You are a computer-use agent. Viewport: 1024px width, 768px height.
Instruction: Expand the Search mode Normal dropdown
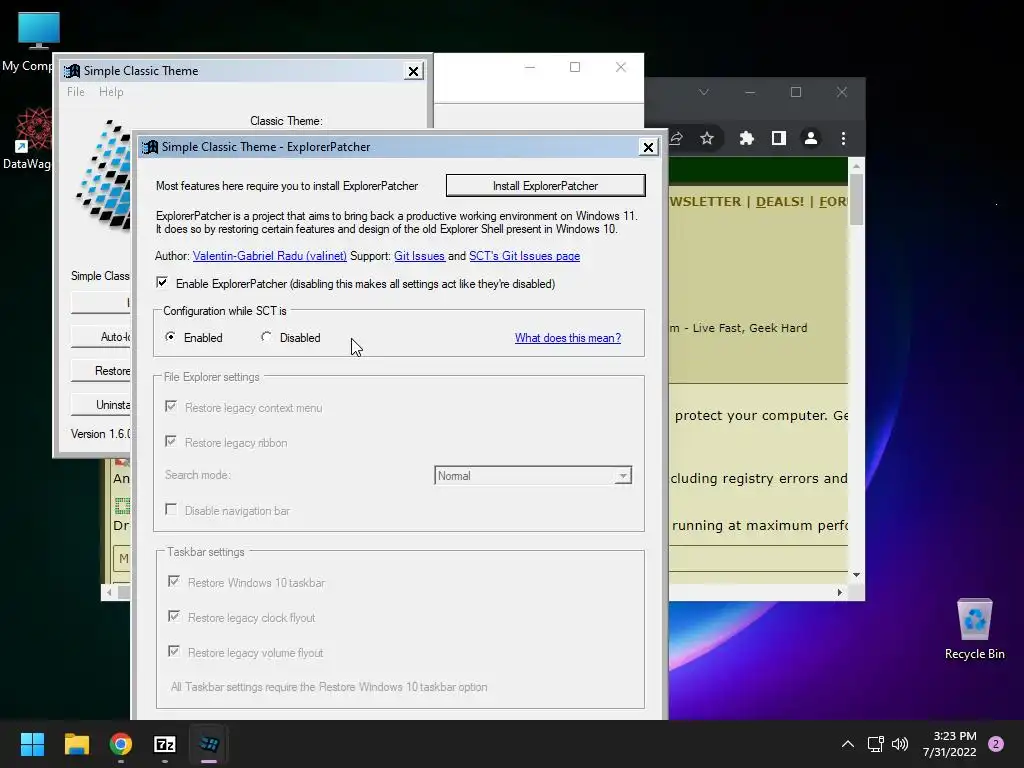pos(623,475)
